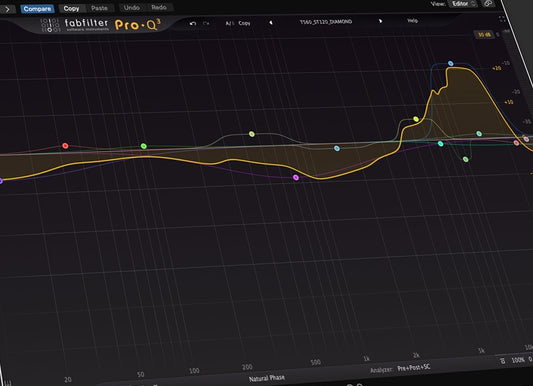Go to next preset with right arrow
Viewport: 533px width, 386px height.
click(x=380, y=21)
